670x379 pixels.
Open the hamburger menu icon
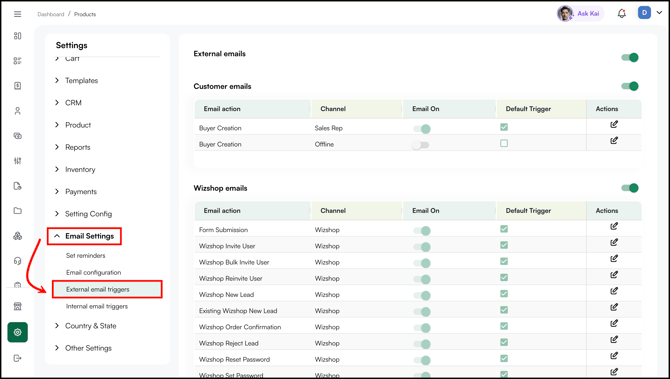click(18, 14)
